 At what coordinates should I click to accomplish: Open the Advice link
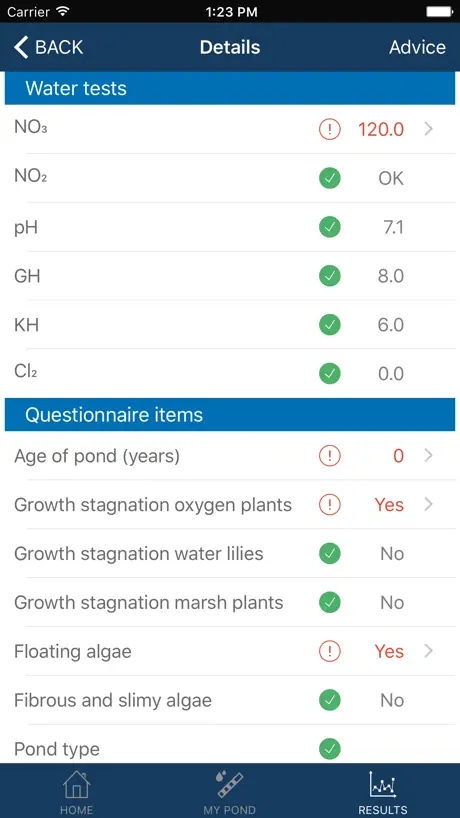point(417,47)
